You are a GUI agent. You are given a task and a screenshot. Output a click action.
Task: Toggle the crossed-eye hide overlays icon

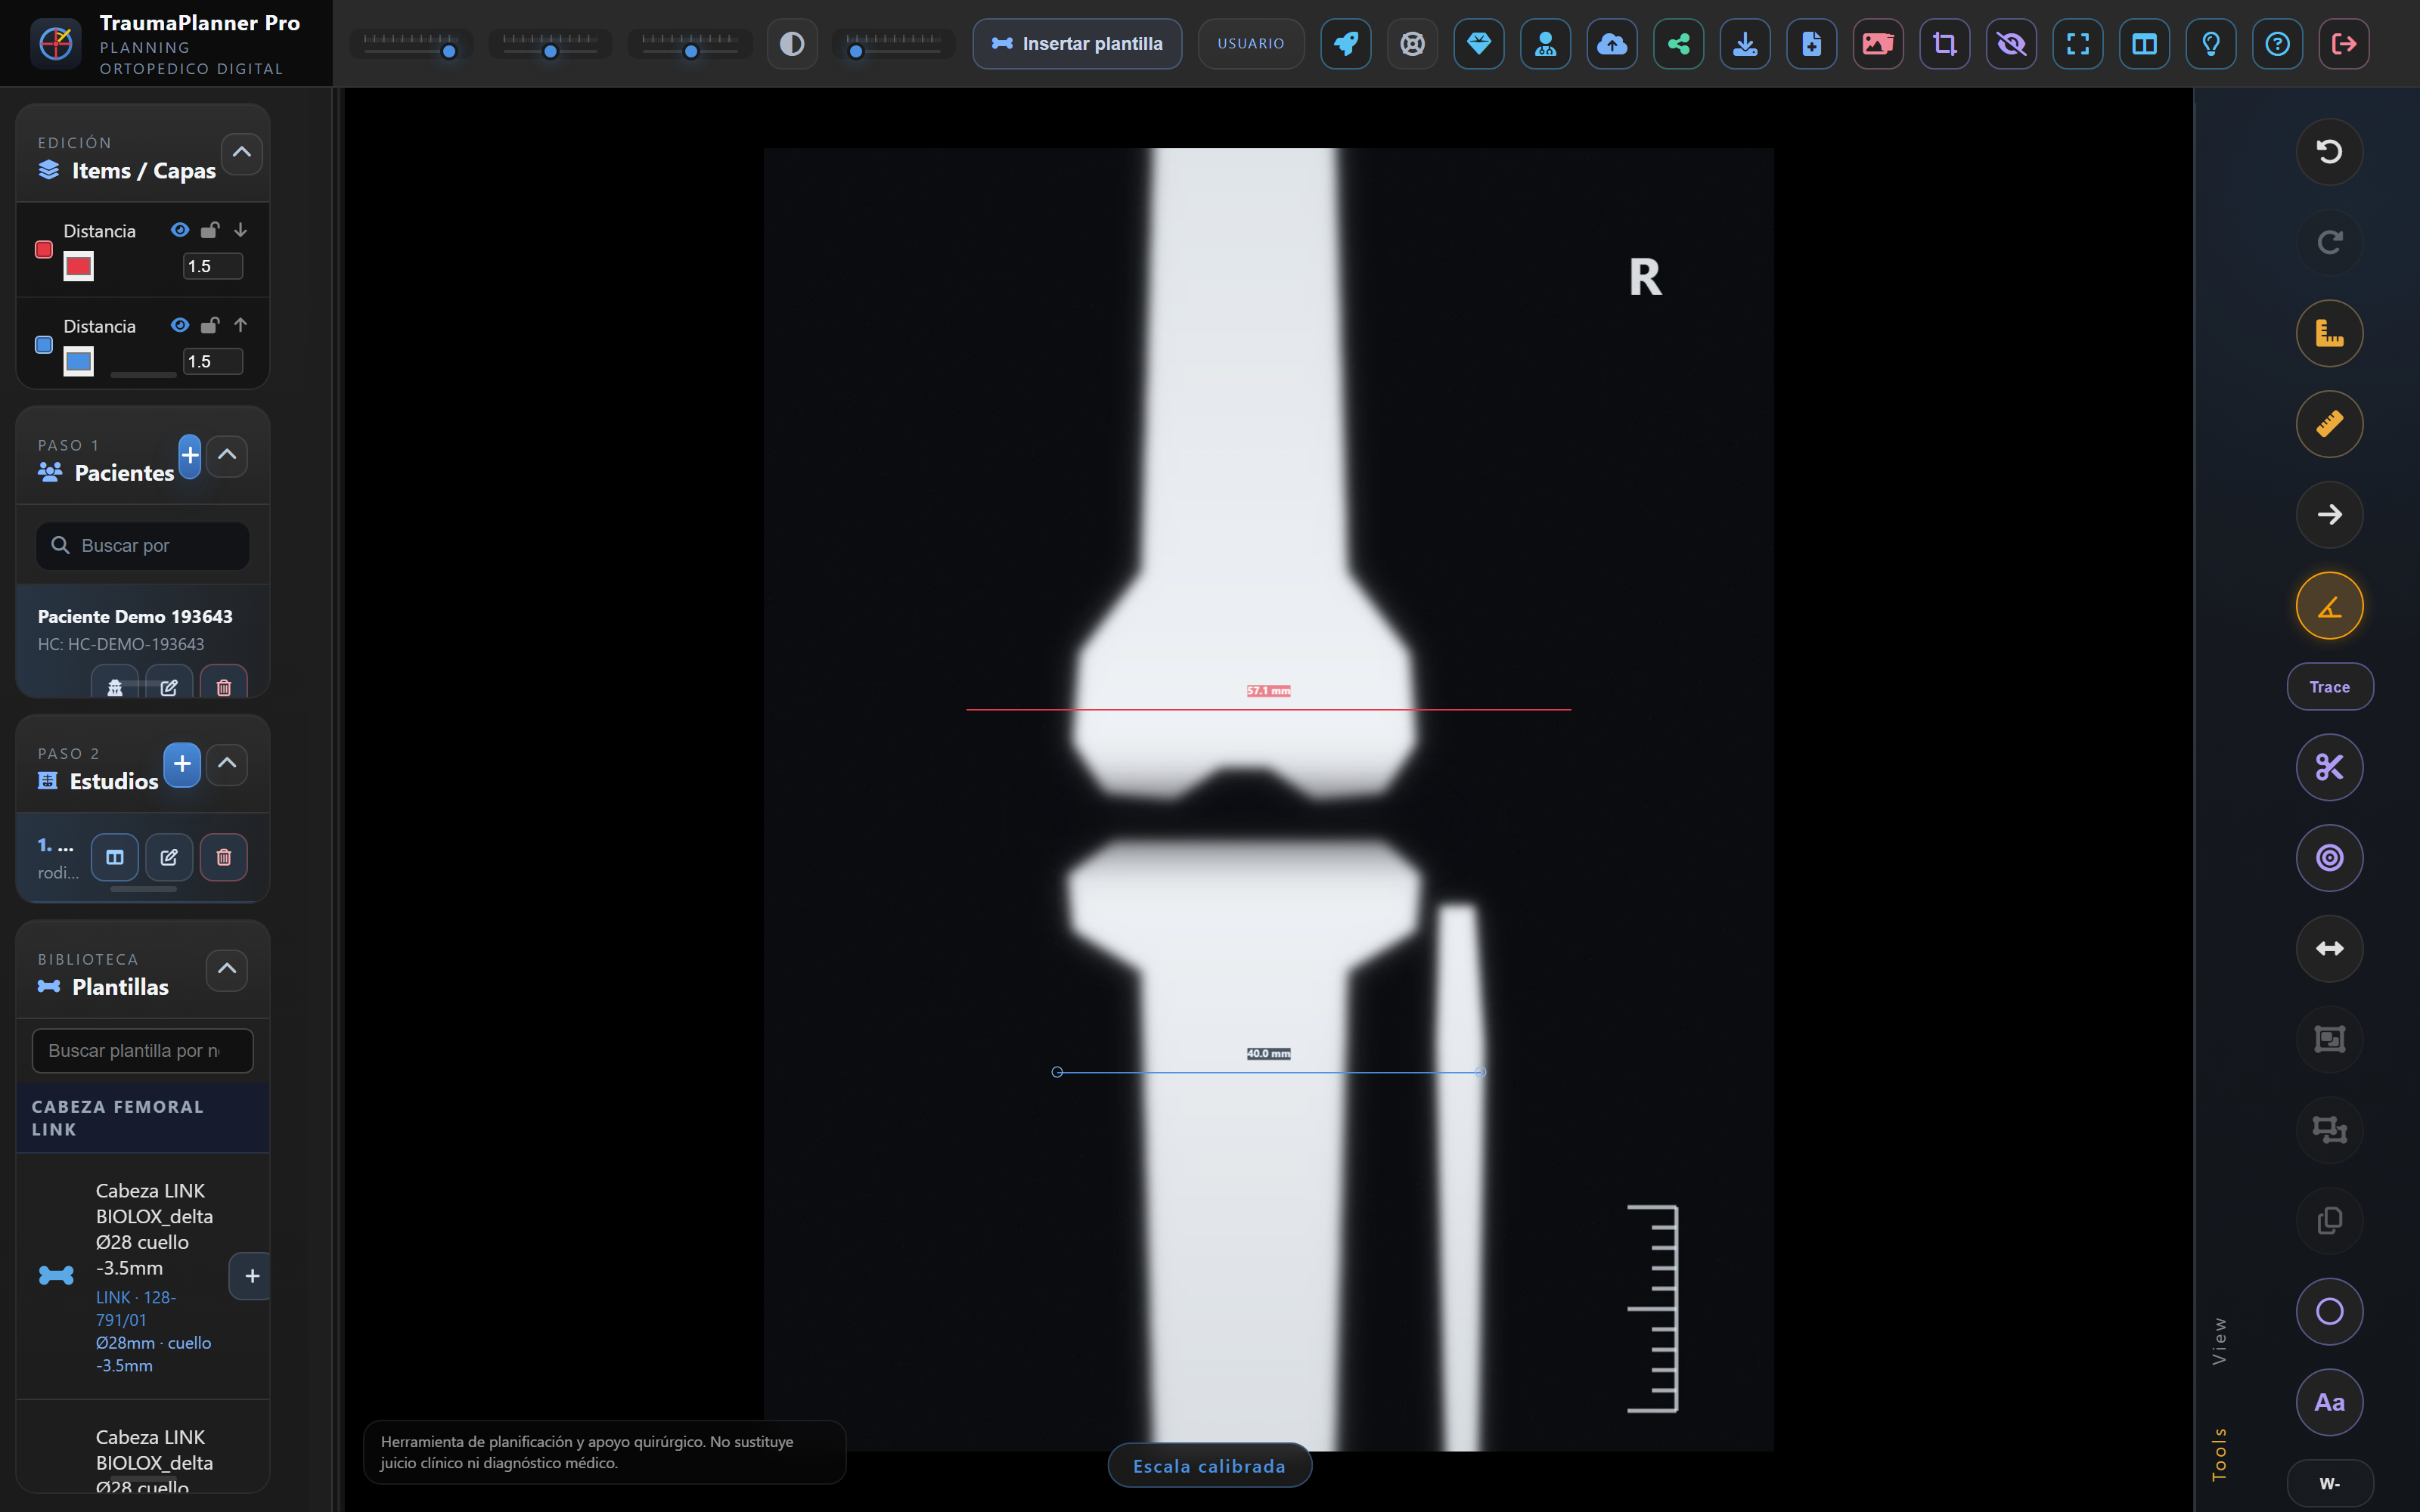pyautogui.click(x=2011, y=44)
